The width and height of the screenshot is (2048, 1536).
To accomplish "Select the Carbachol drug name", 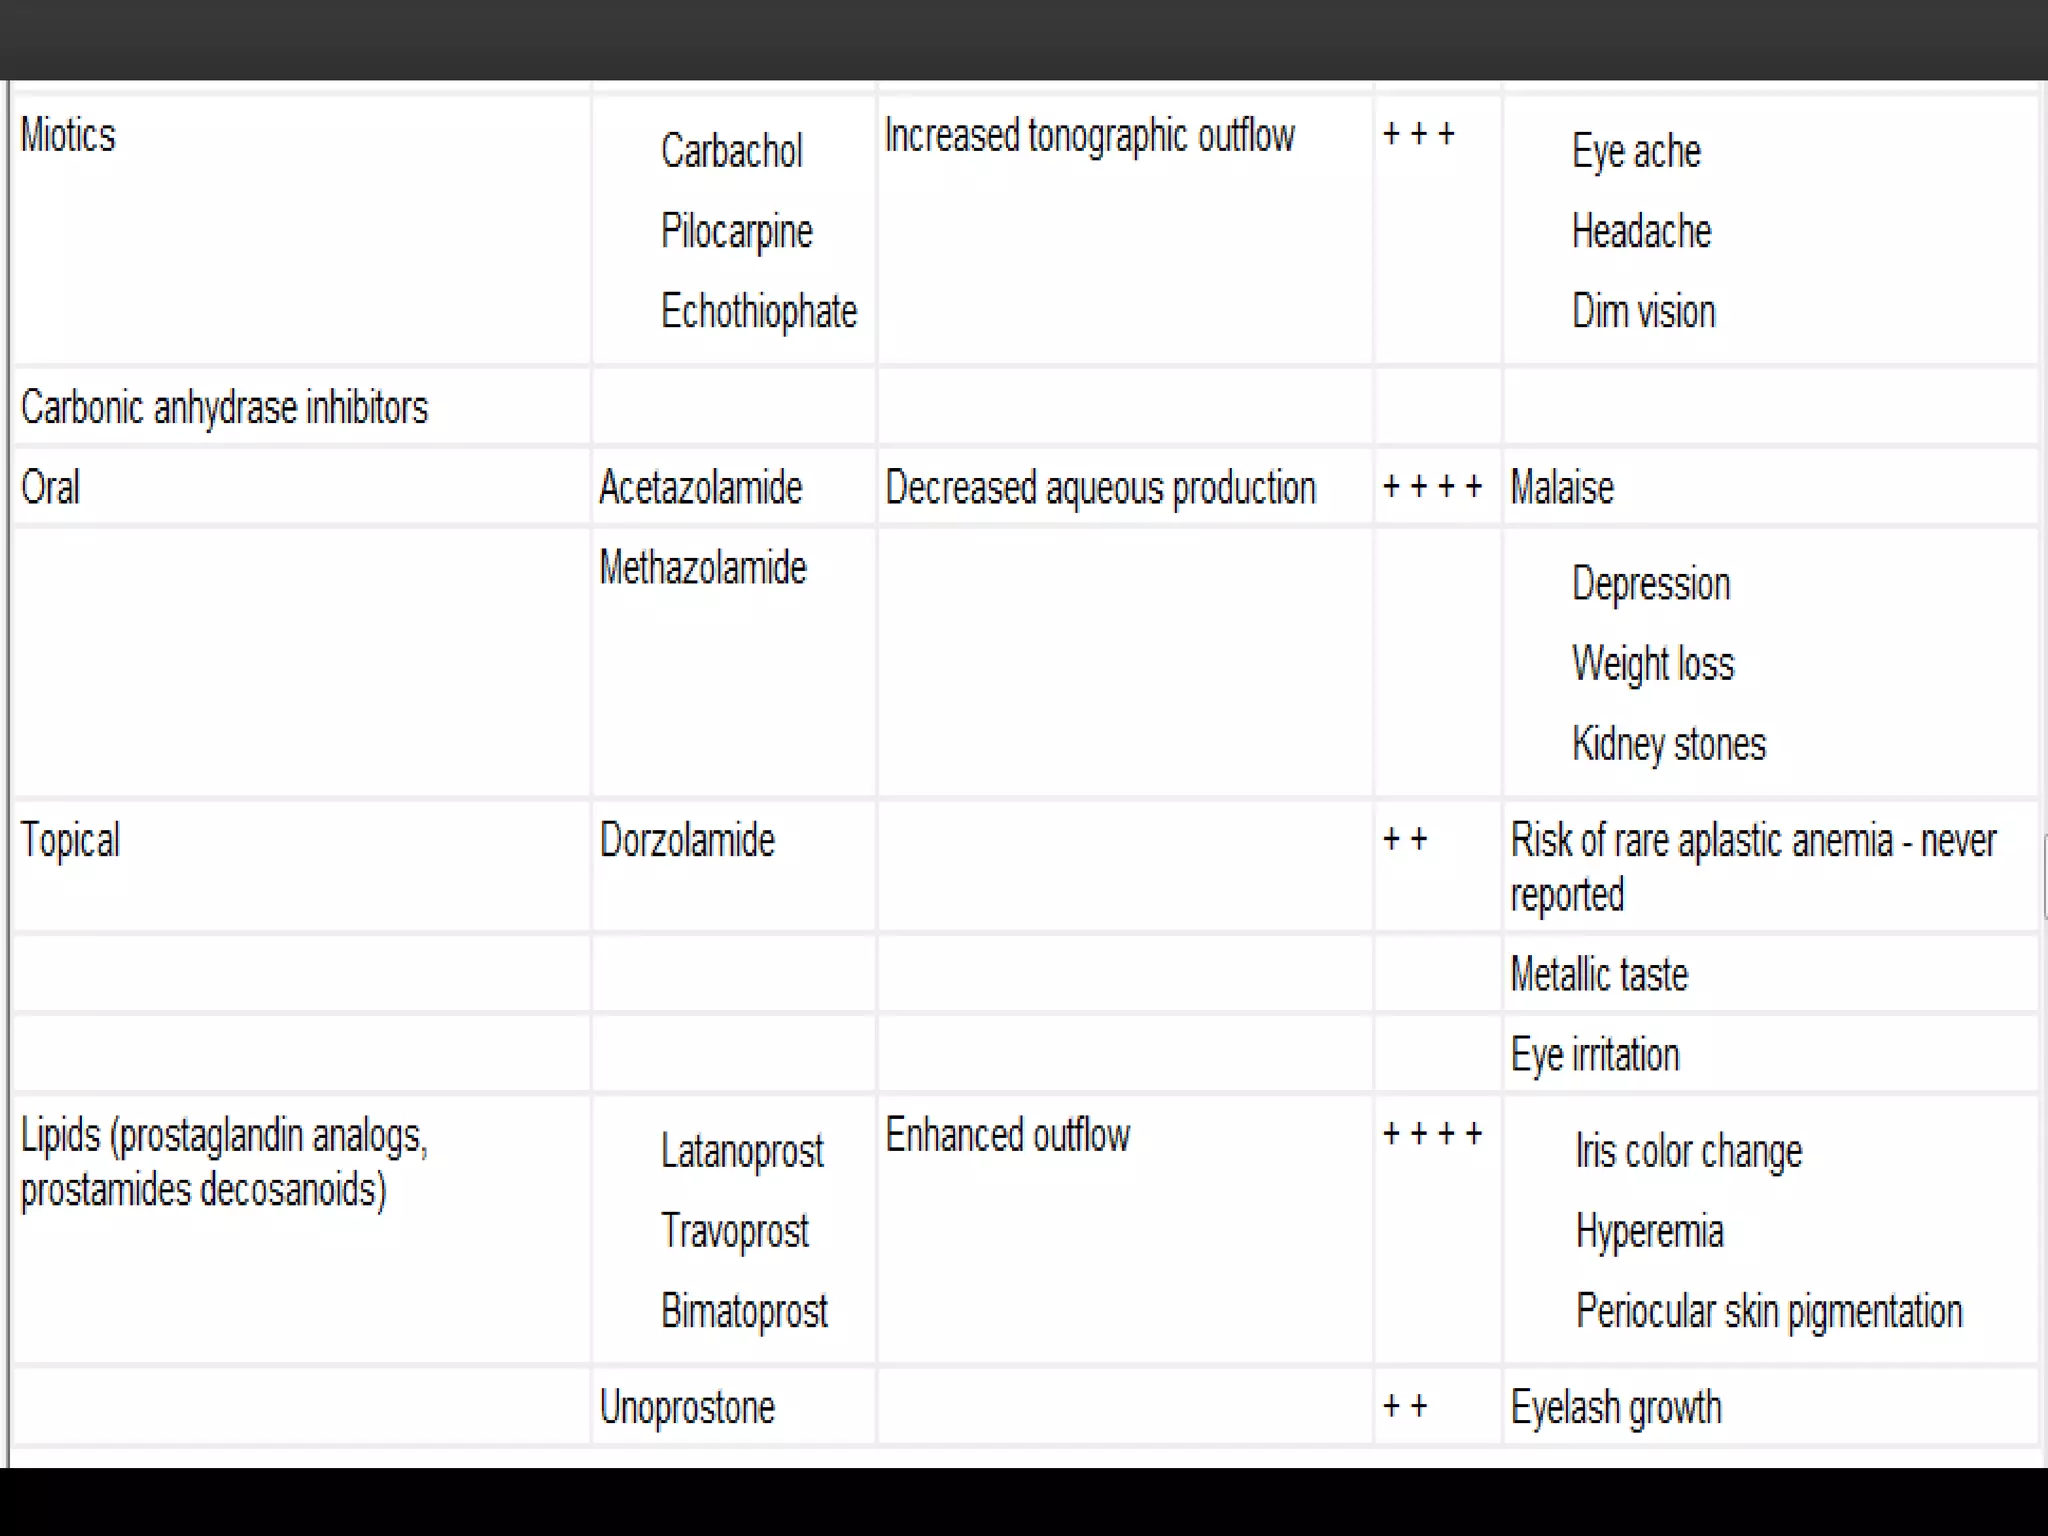I will click(732, 151).
